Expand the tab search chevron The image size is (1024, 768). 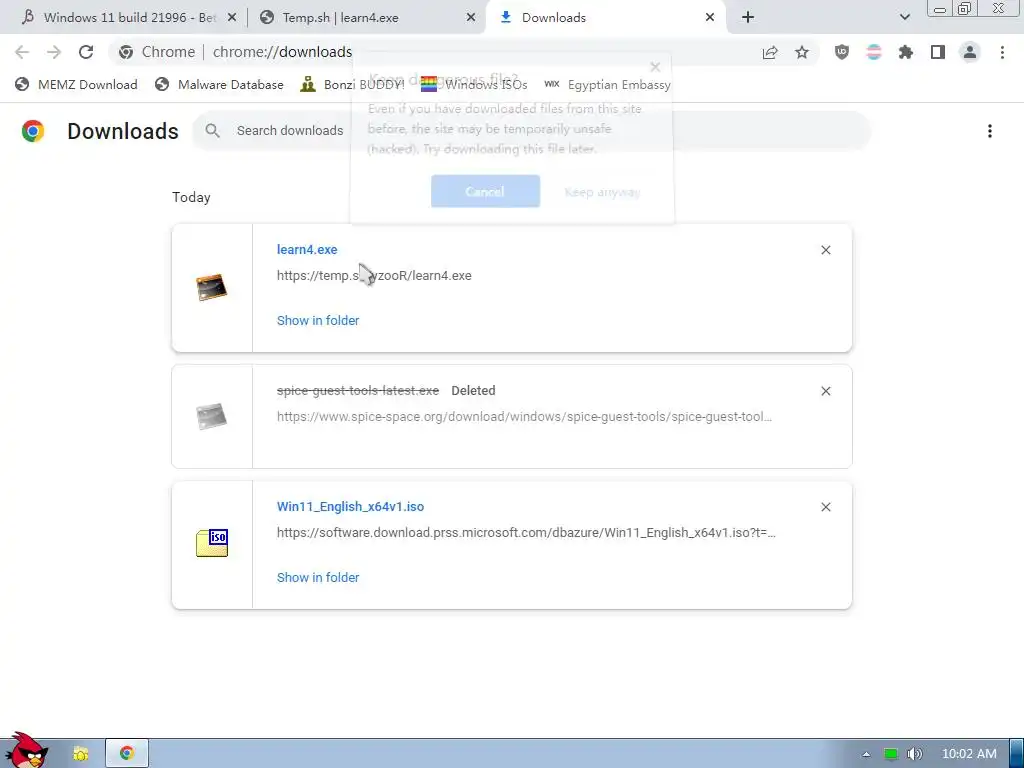coord(904,18)
